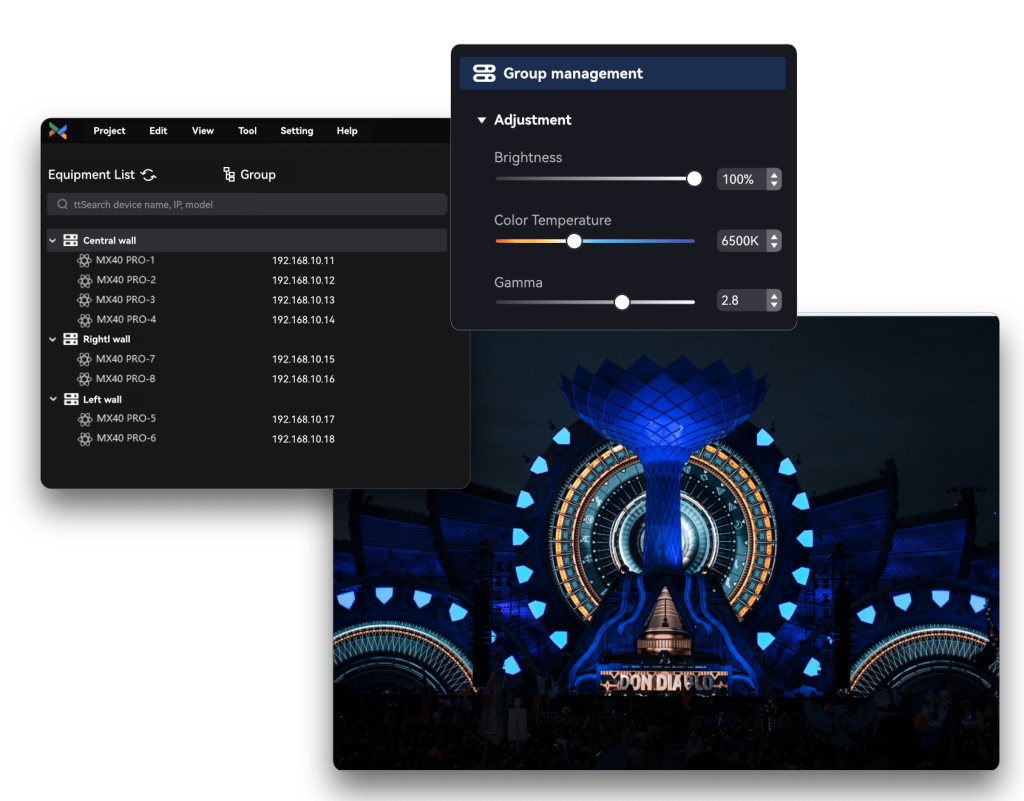Viewport: 1024px width, 801px height.
Task: Click the MX40 PRO-4 device icon
Action: (85, 320)
